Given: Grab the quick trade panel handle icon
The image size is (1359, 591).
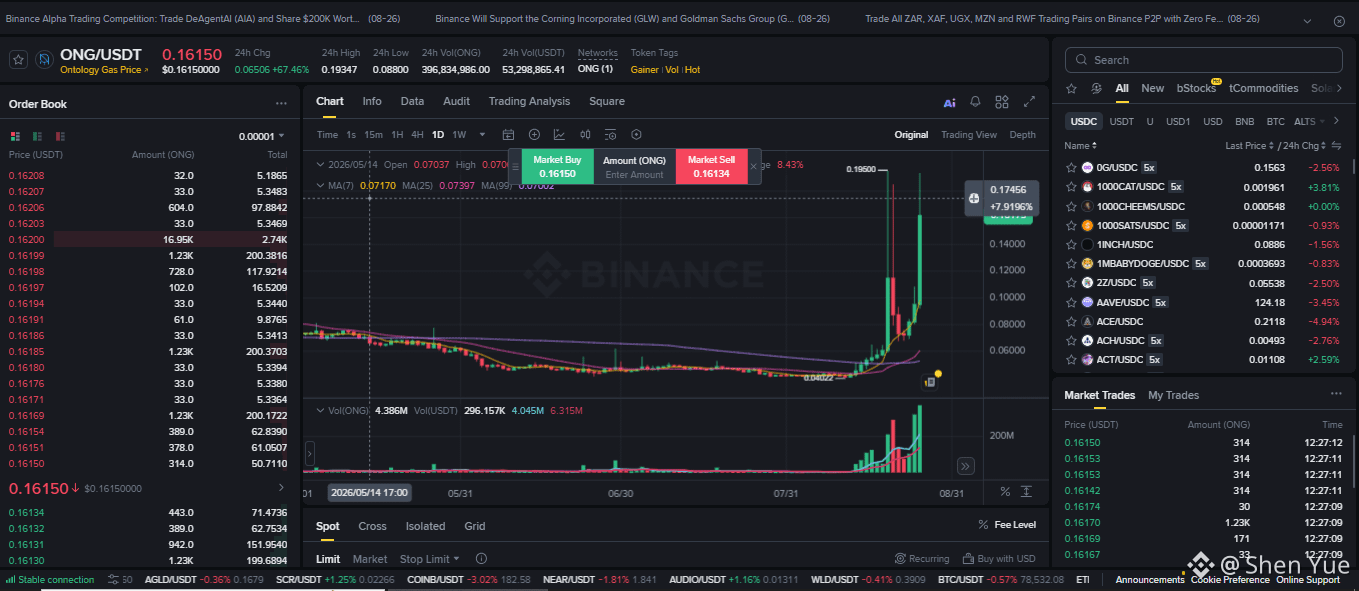Looking at the screenshot, I should [x=515, y=167].
